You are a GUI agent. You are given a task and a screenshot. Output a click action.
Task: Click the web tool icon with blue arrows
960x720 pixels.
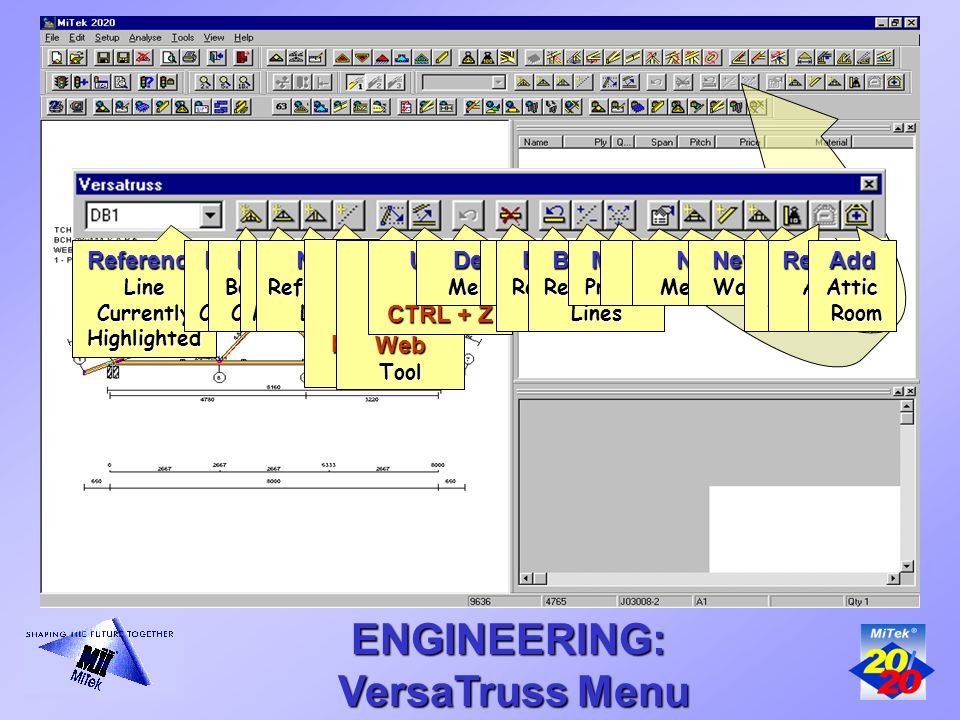391,215
